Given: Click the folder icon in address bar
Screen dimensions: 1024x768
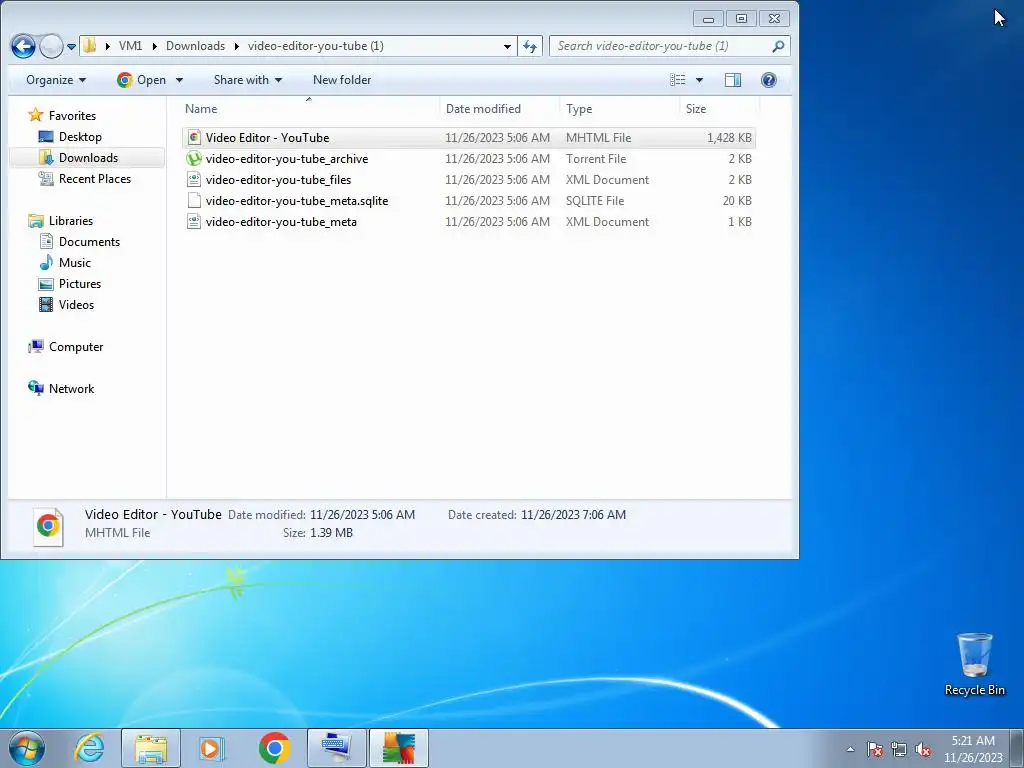Looking at the screenshot, I should (x=90, y=46).
